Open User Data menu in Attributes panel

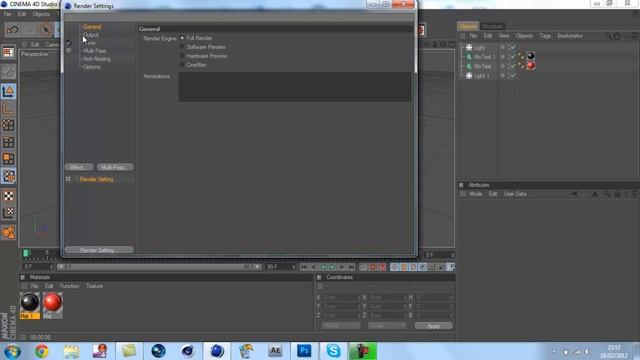[515, 194]
